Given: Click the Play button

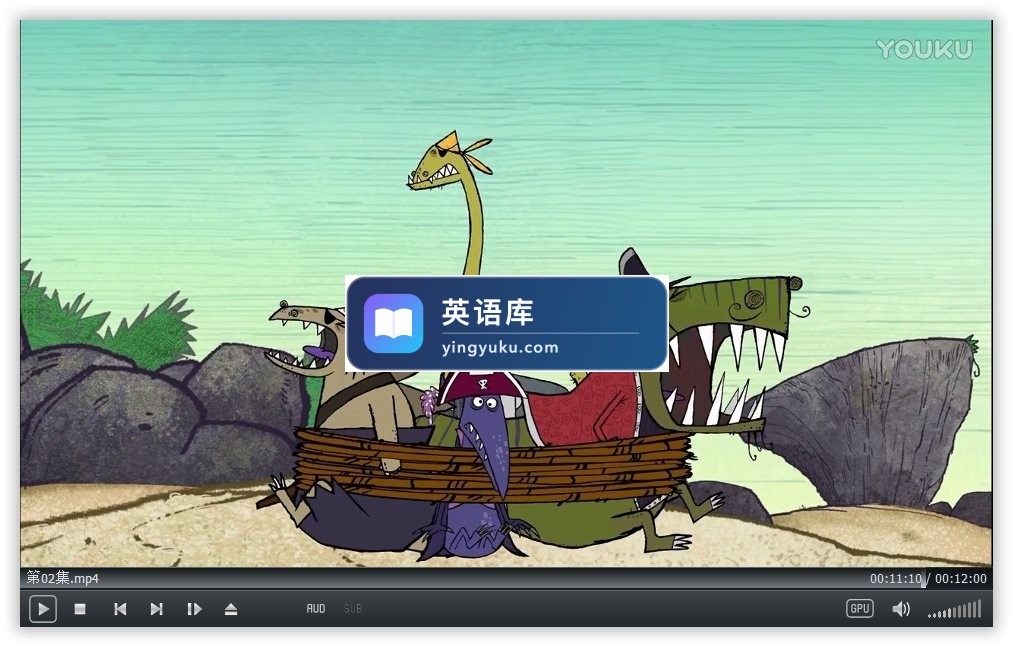Looking at the screenshot, I should point(43,609).
